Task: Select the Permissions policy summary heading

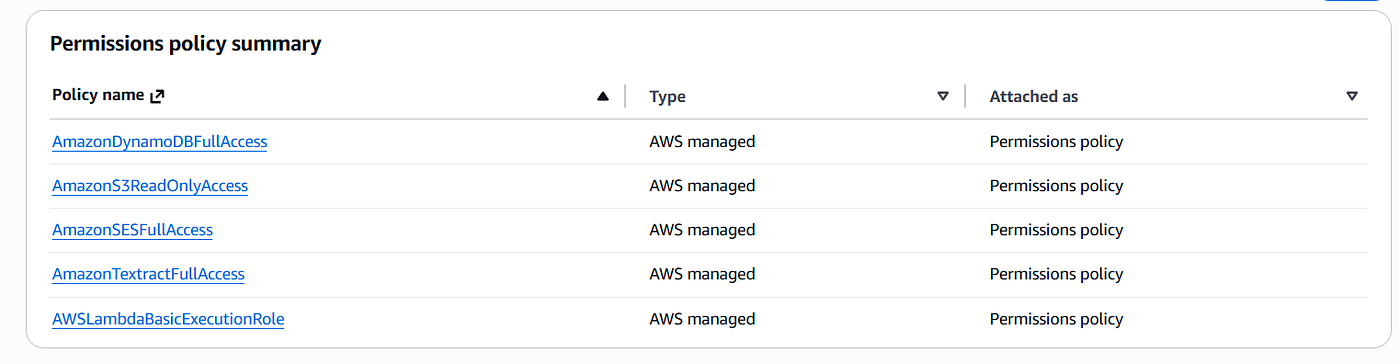Action: (x=186, y=43)
